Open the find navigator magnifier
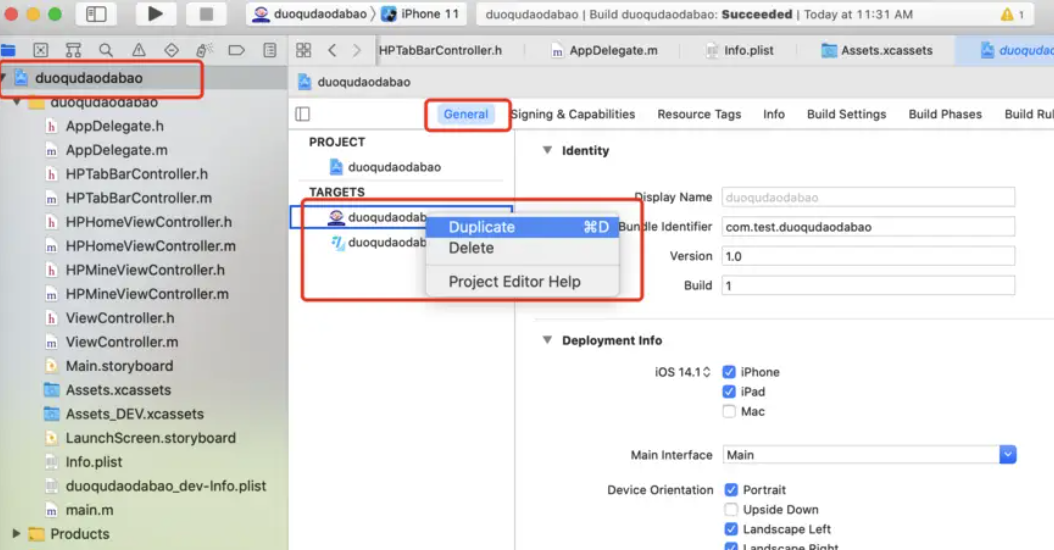The height and width of the screenshot is (550, 1054). [106, 50]
